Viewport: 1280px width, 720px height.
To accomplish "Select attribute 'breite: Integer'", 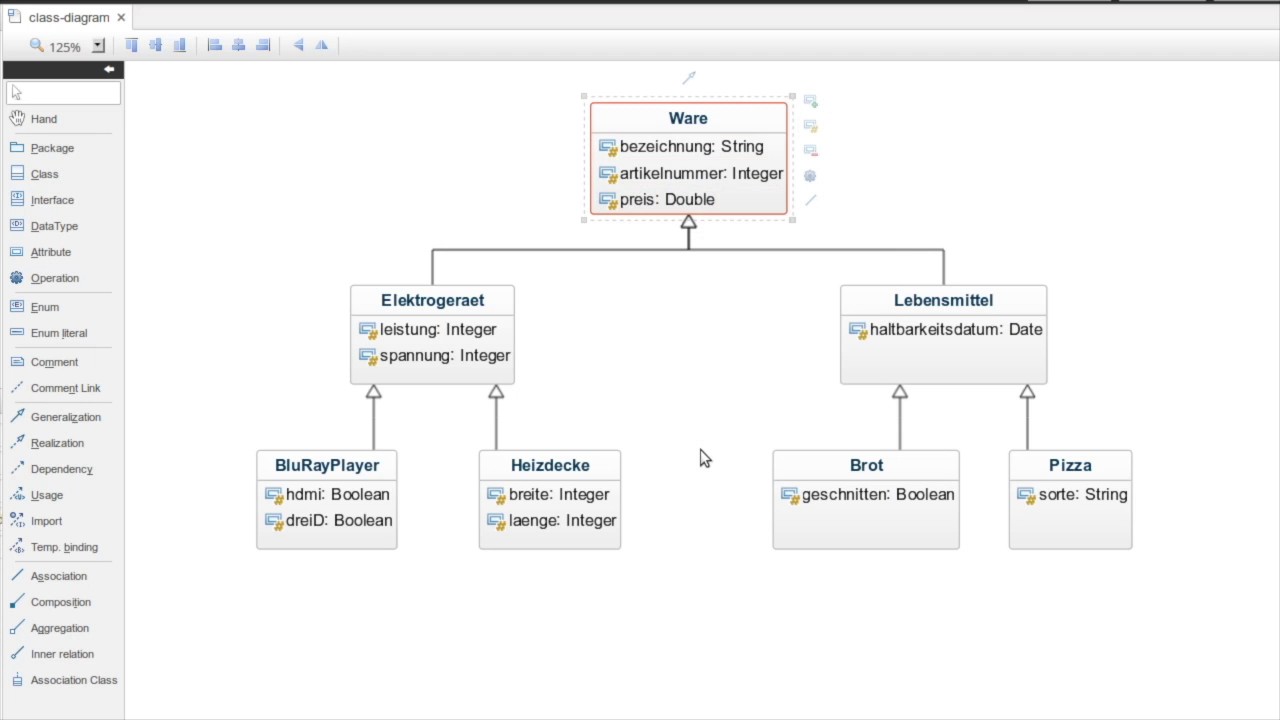I will pyautogui.click(x=548, y=494).
